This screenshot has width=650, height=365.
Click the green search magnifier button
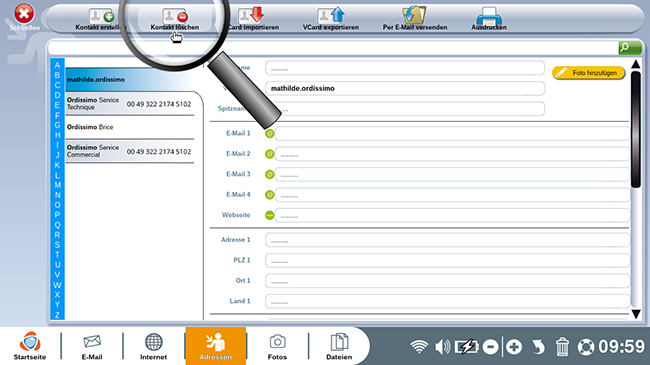pos(630,48)
